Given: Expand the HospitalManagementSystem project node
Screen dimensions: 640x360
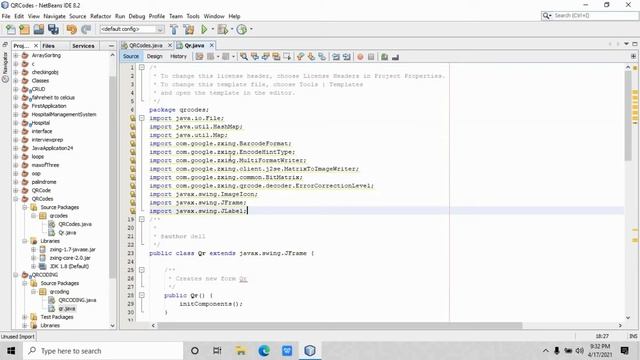Looking at the screenshot, I should tap(16, 114).
